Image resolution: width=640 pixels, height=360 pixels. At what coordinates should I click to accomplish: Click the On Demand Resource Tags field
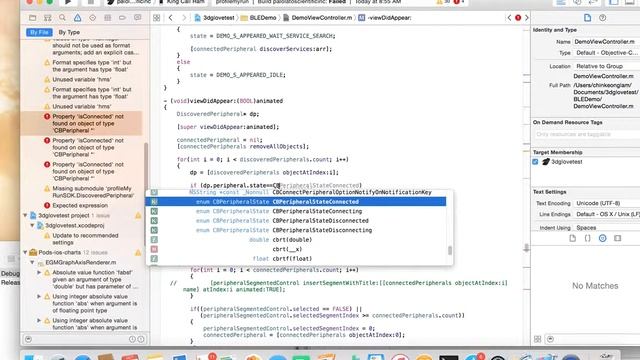(587, 134)
